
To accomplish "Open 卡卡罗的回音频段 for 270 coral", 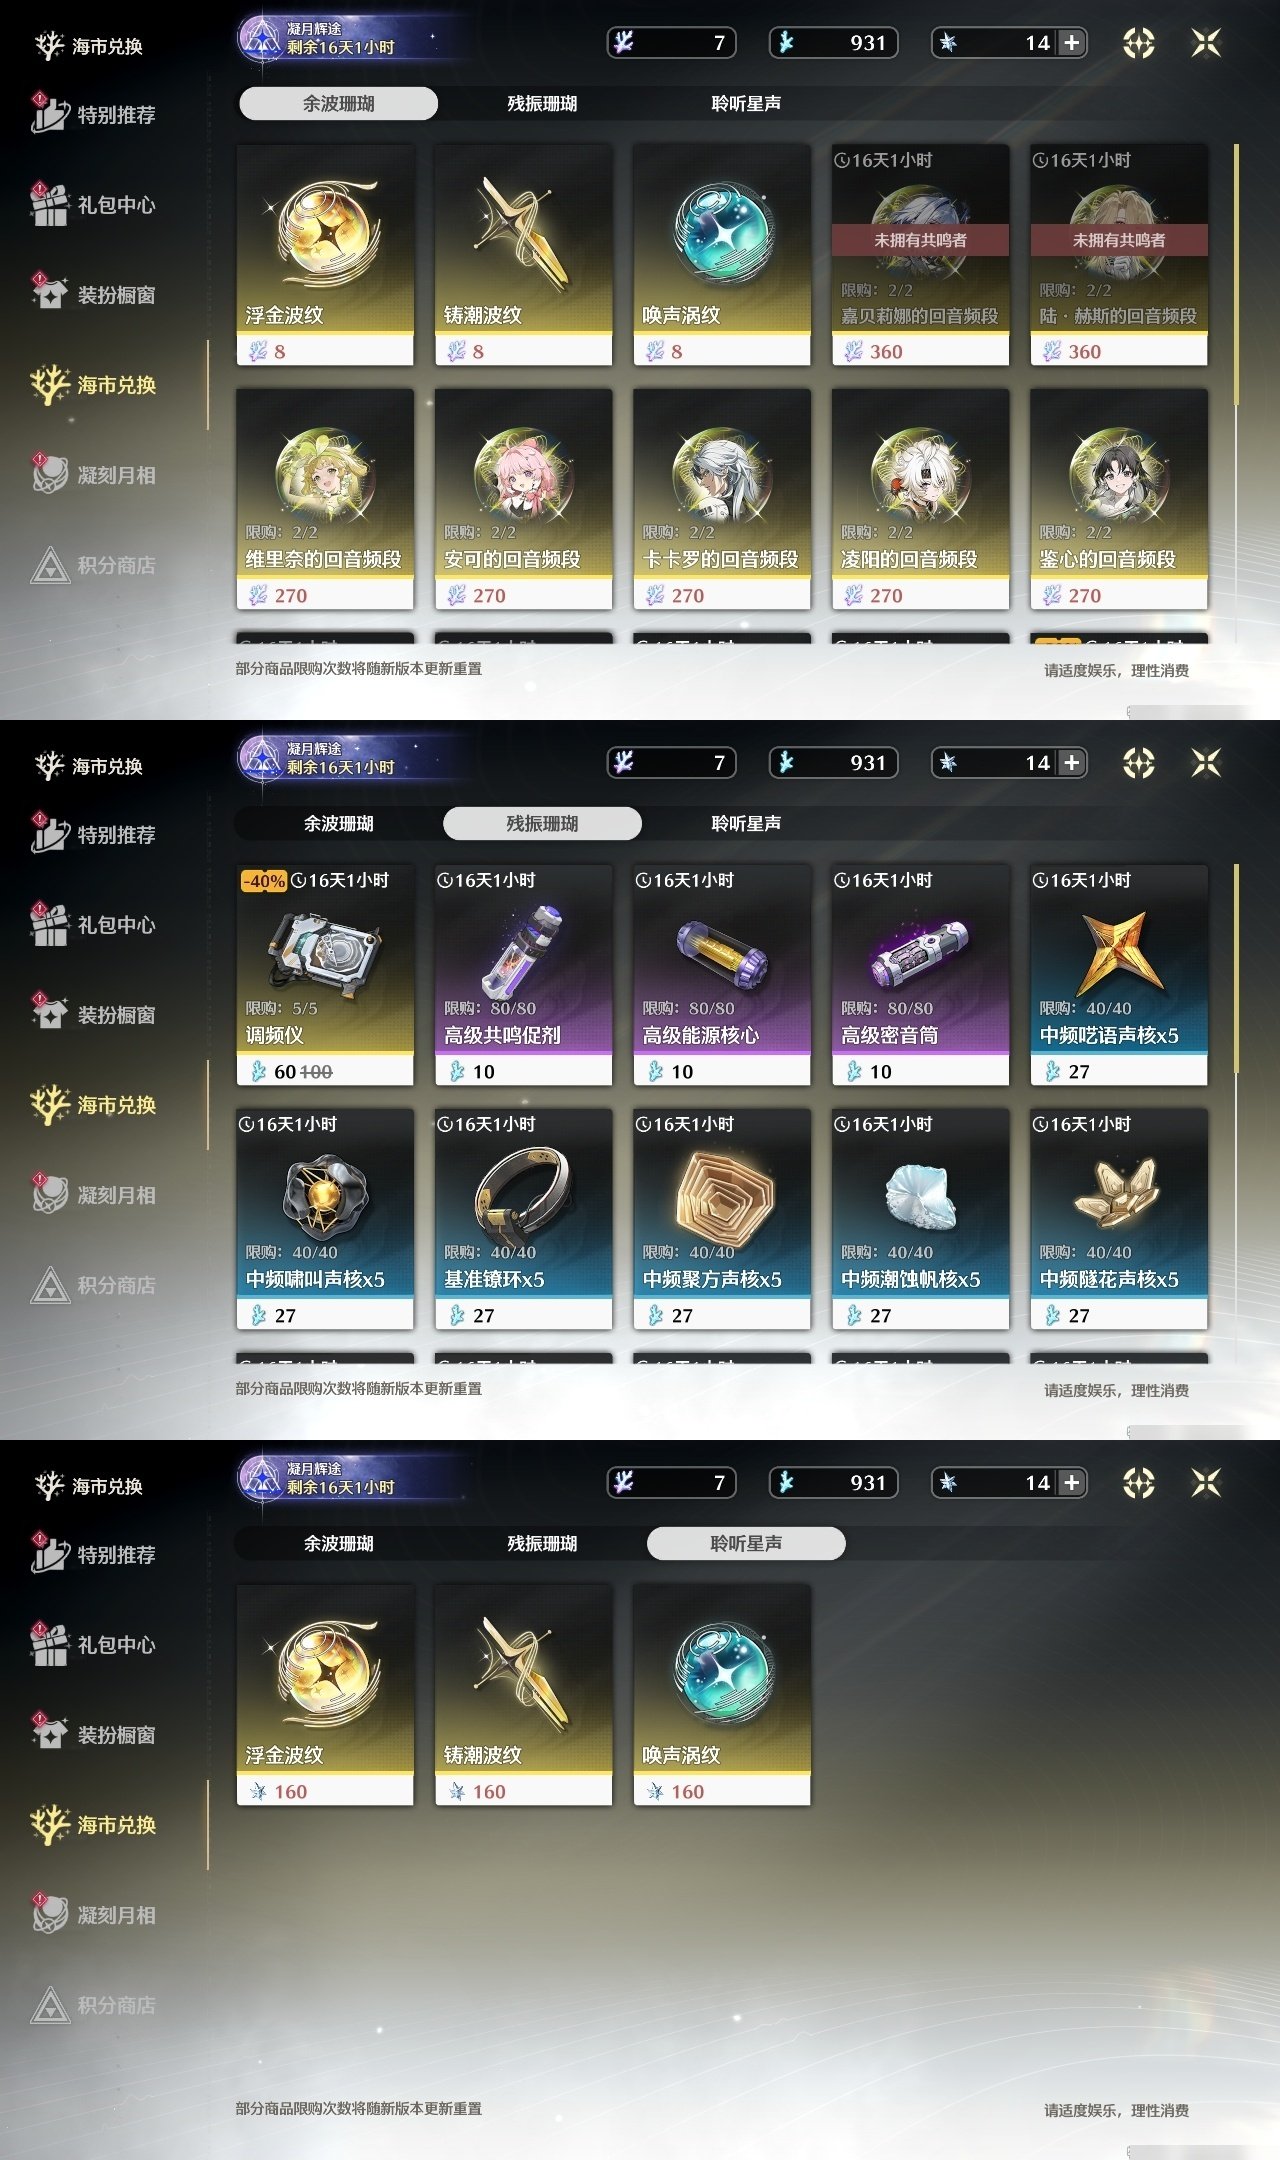I will point(722,499).
